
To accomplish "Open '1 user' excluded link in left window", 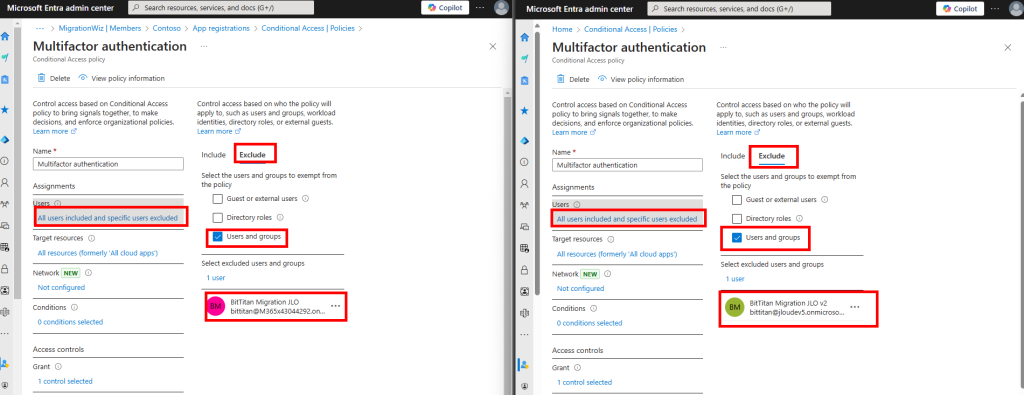I will [216, 277].
